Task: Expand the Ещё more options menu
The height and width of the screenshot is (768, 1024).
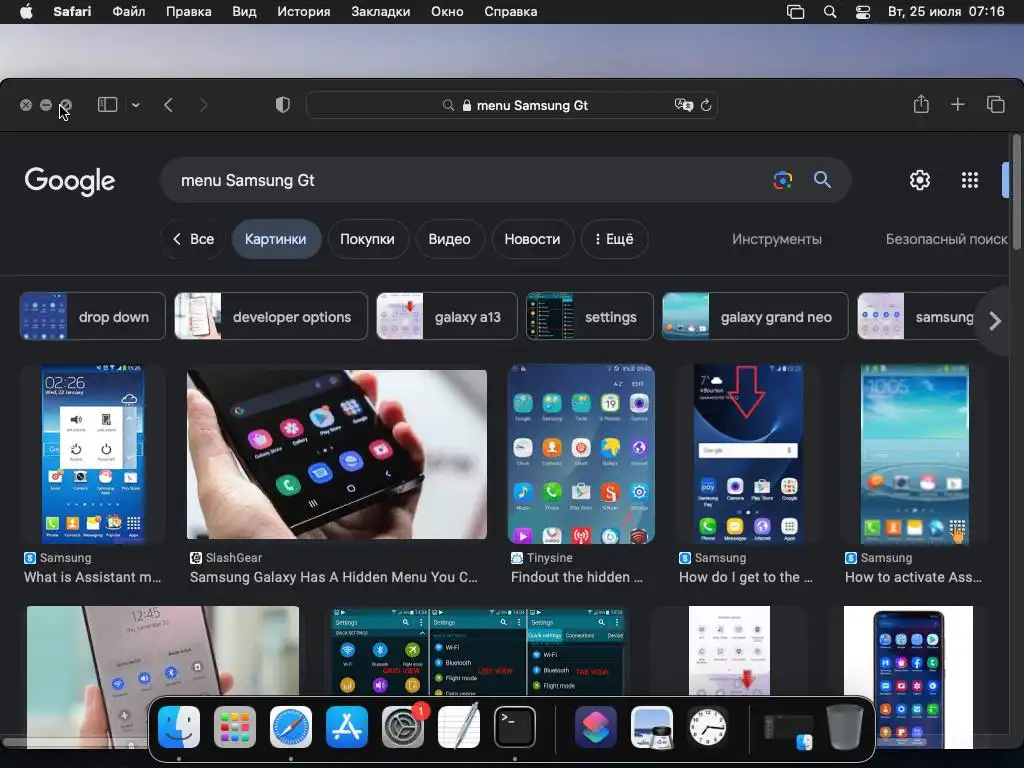Action: 614,239
